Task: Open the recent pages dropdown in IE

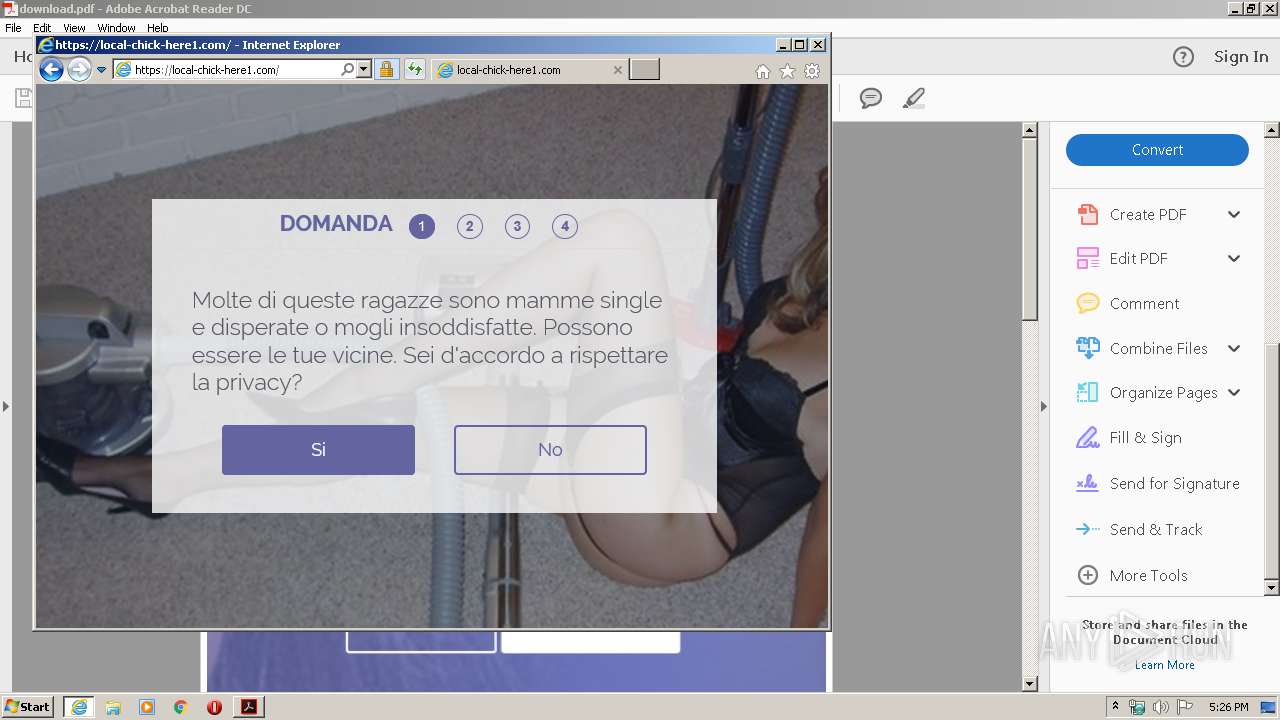Action: (101, 70)
